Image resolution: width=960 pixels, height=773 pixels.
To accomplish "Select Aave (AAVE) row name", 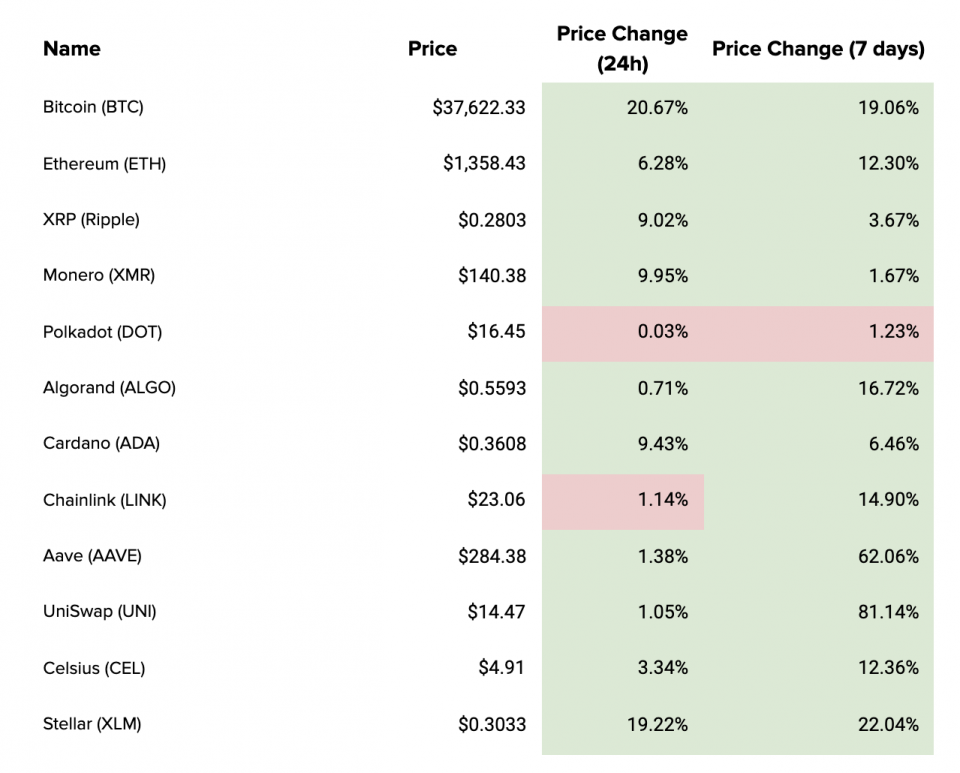I will (x=92, y=556).
